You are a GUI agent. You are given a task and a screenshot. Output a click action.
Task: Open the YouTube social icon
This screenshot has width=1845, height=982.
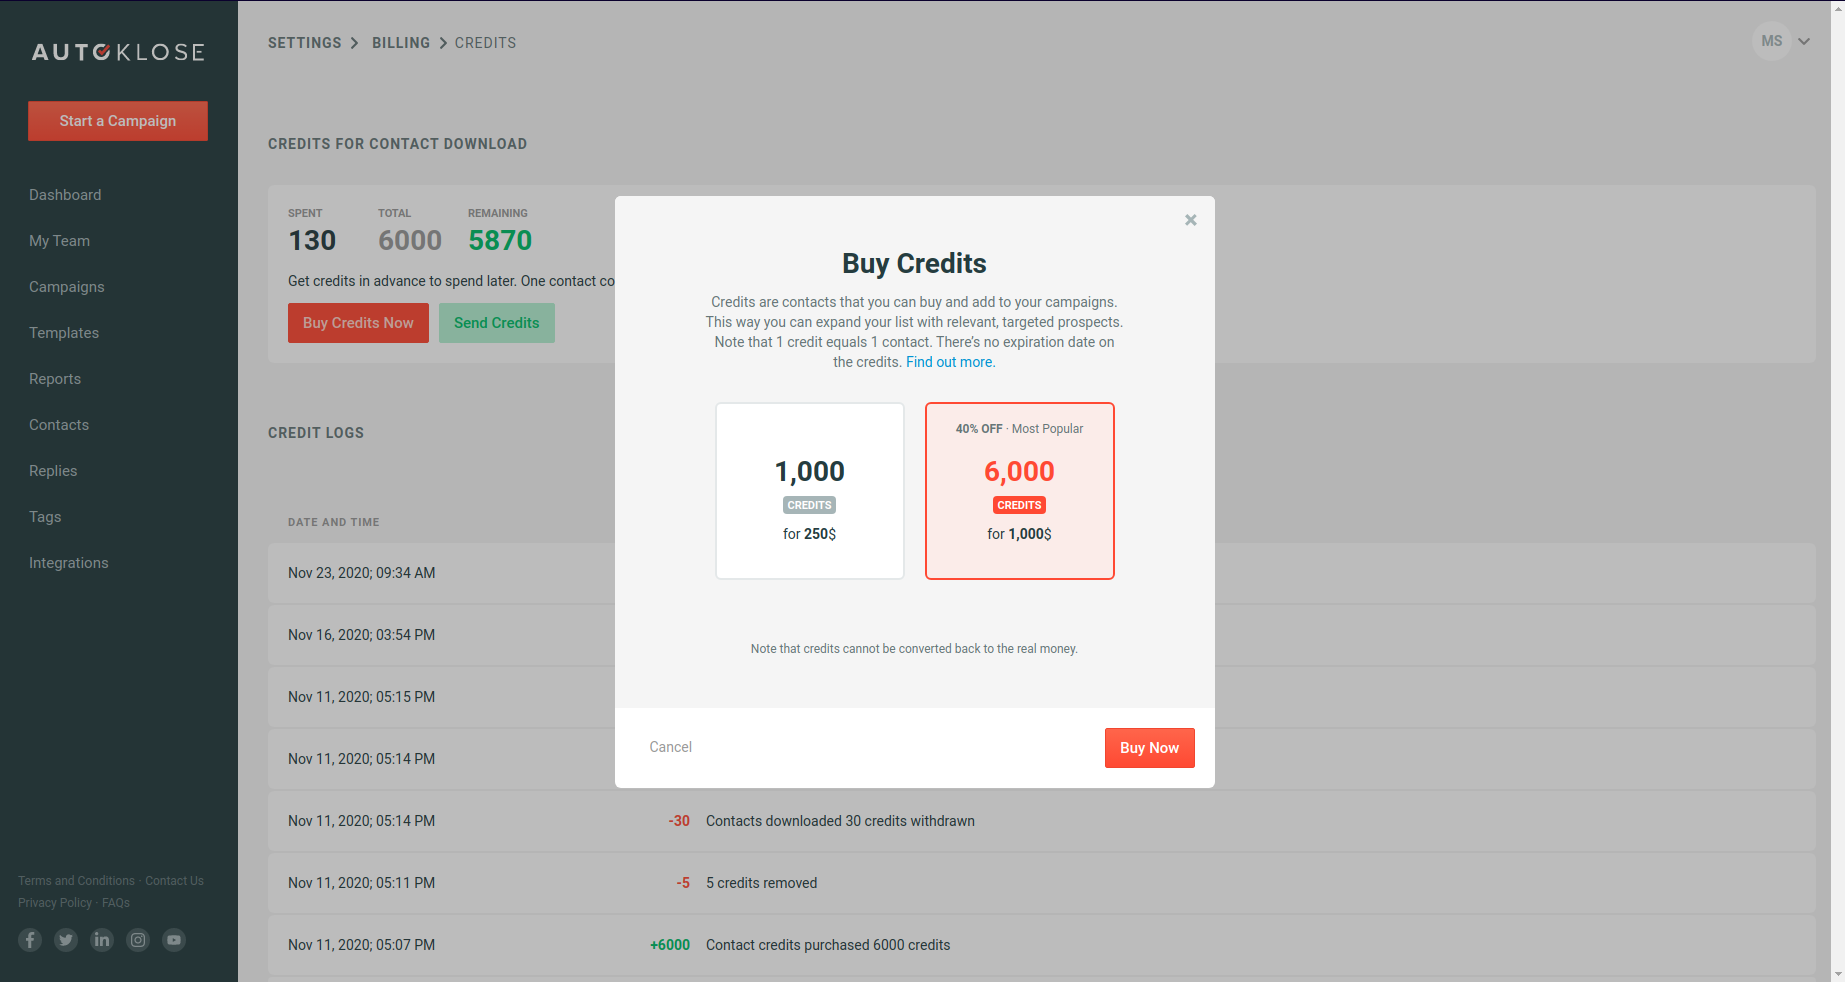[x=174, y=940]
